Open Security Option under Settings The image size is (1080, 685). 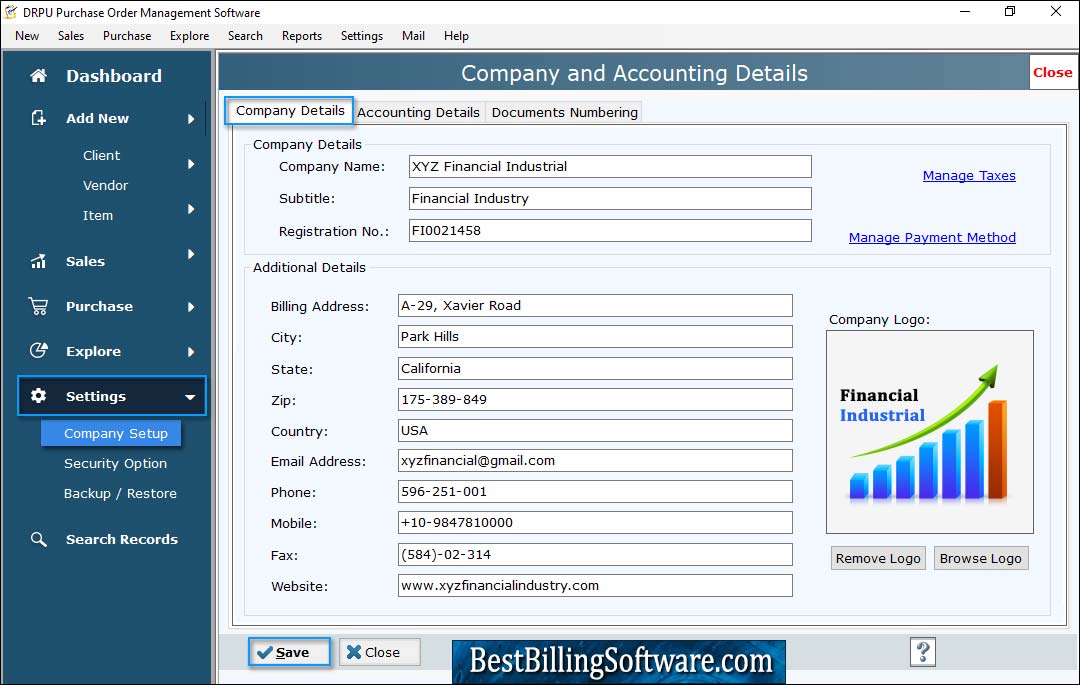tap(115, 463)
